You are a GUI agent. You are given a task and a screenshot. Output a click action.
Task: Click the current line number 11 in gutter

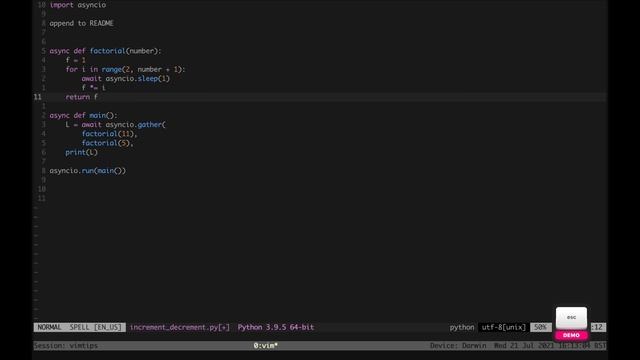(x=38, y=97)
